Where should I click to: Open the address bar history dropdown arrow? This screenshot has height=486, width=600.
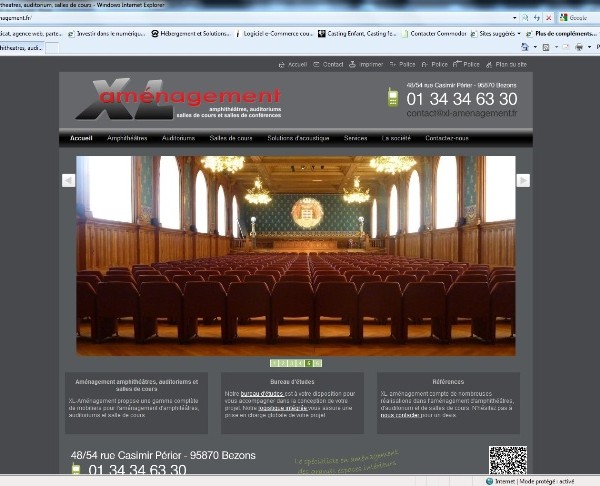(515, 18)
